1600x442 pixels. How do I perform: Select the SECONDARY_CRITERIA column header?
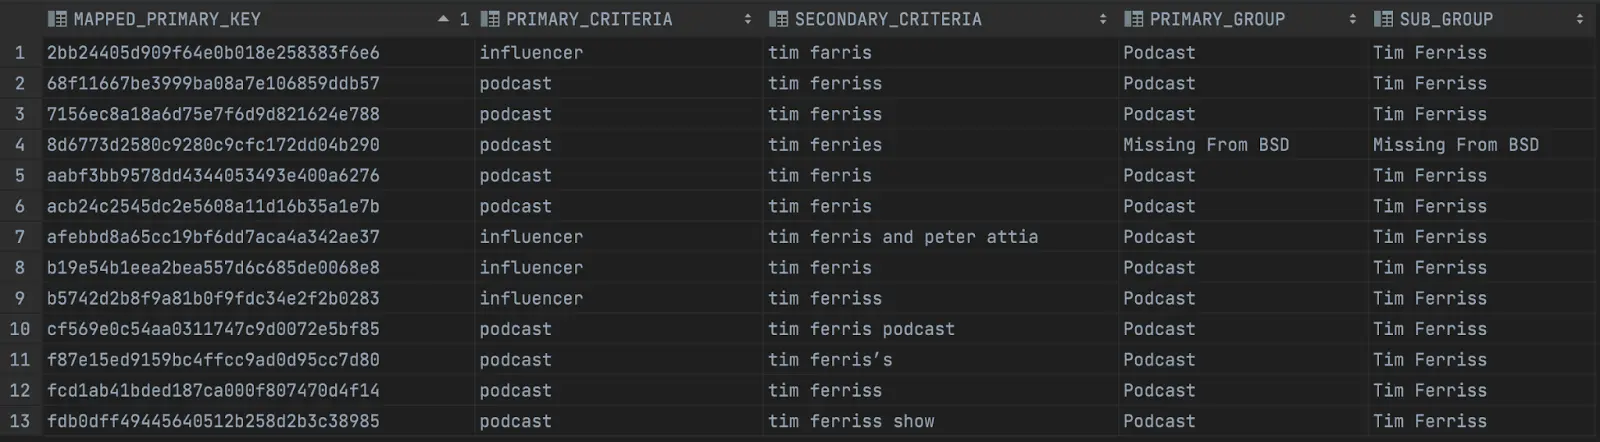coord(939,19)
